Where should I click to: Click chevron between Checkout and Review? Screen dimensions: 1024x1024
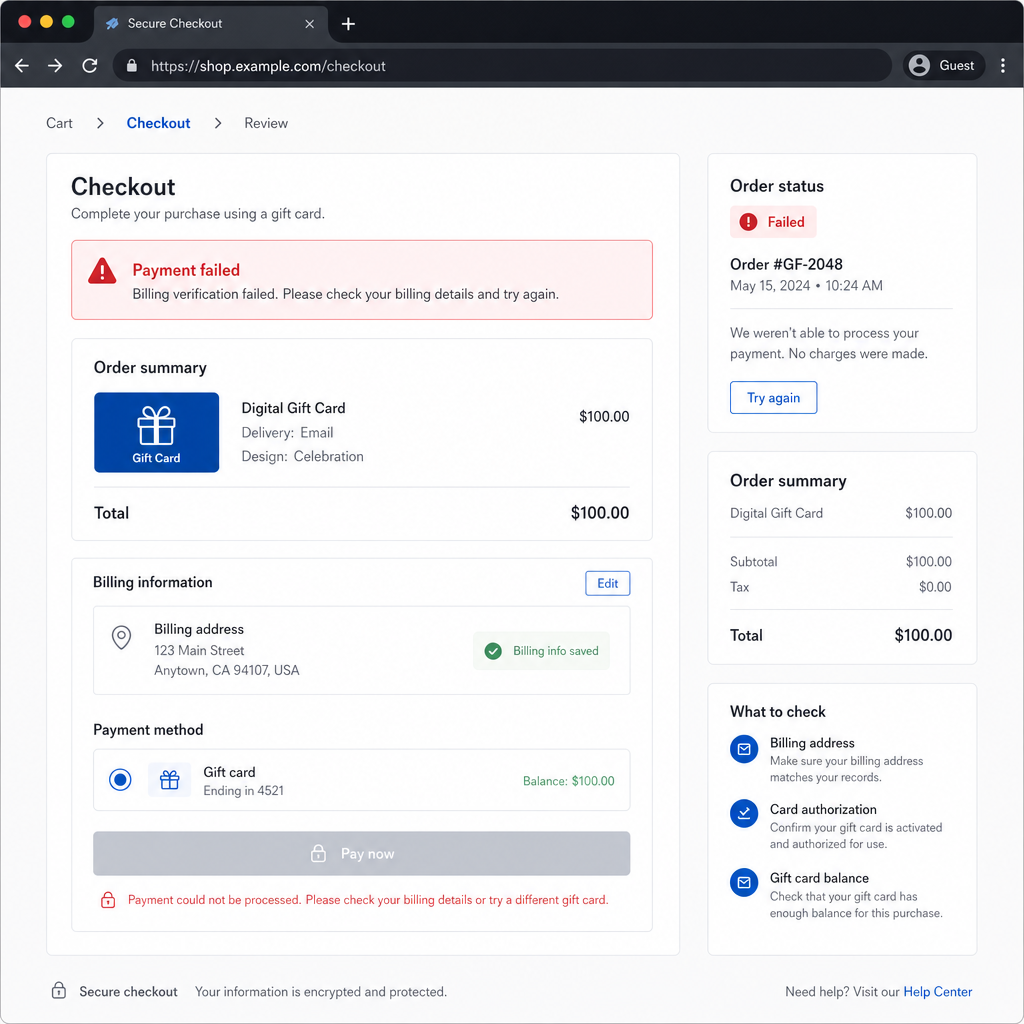[x=218, y=123]
